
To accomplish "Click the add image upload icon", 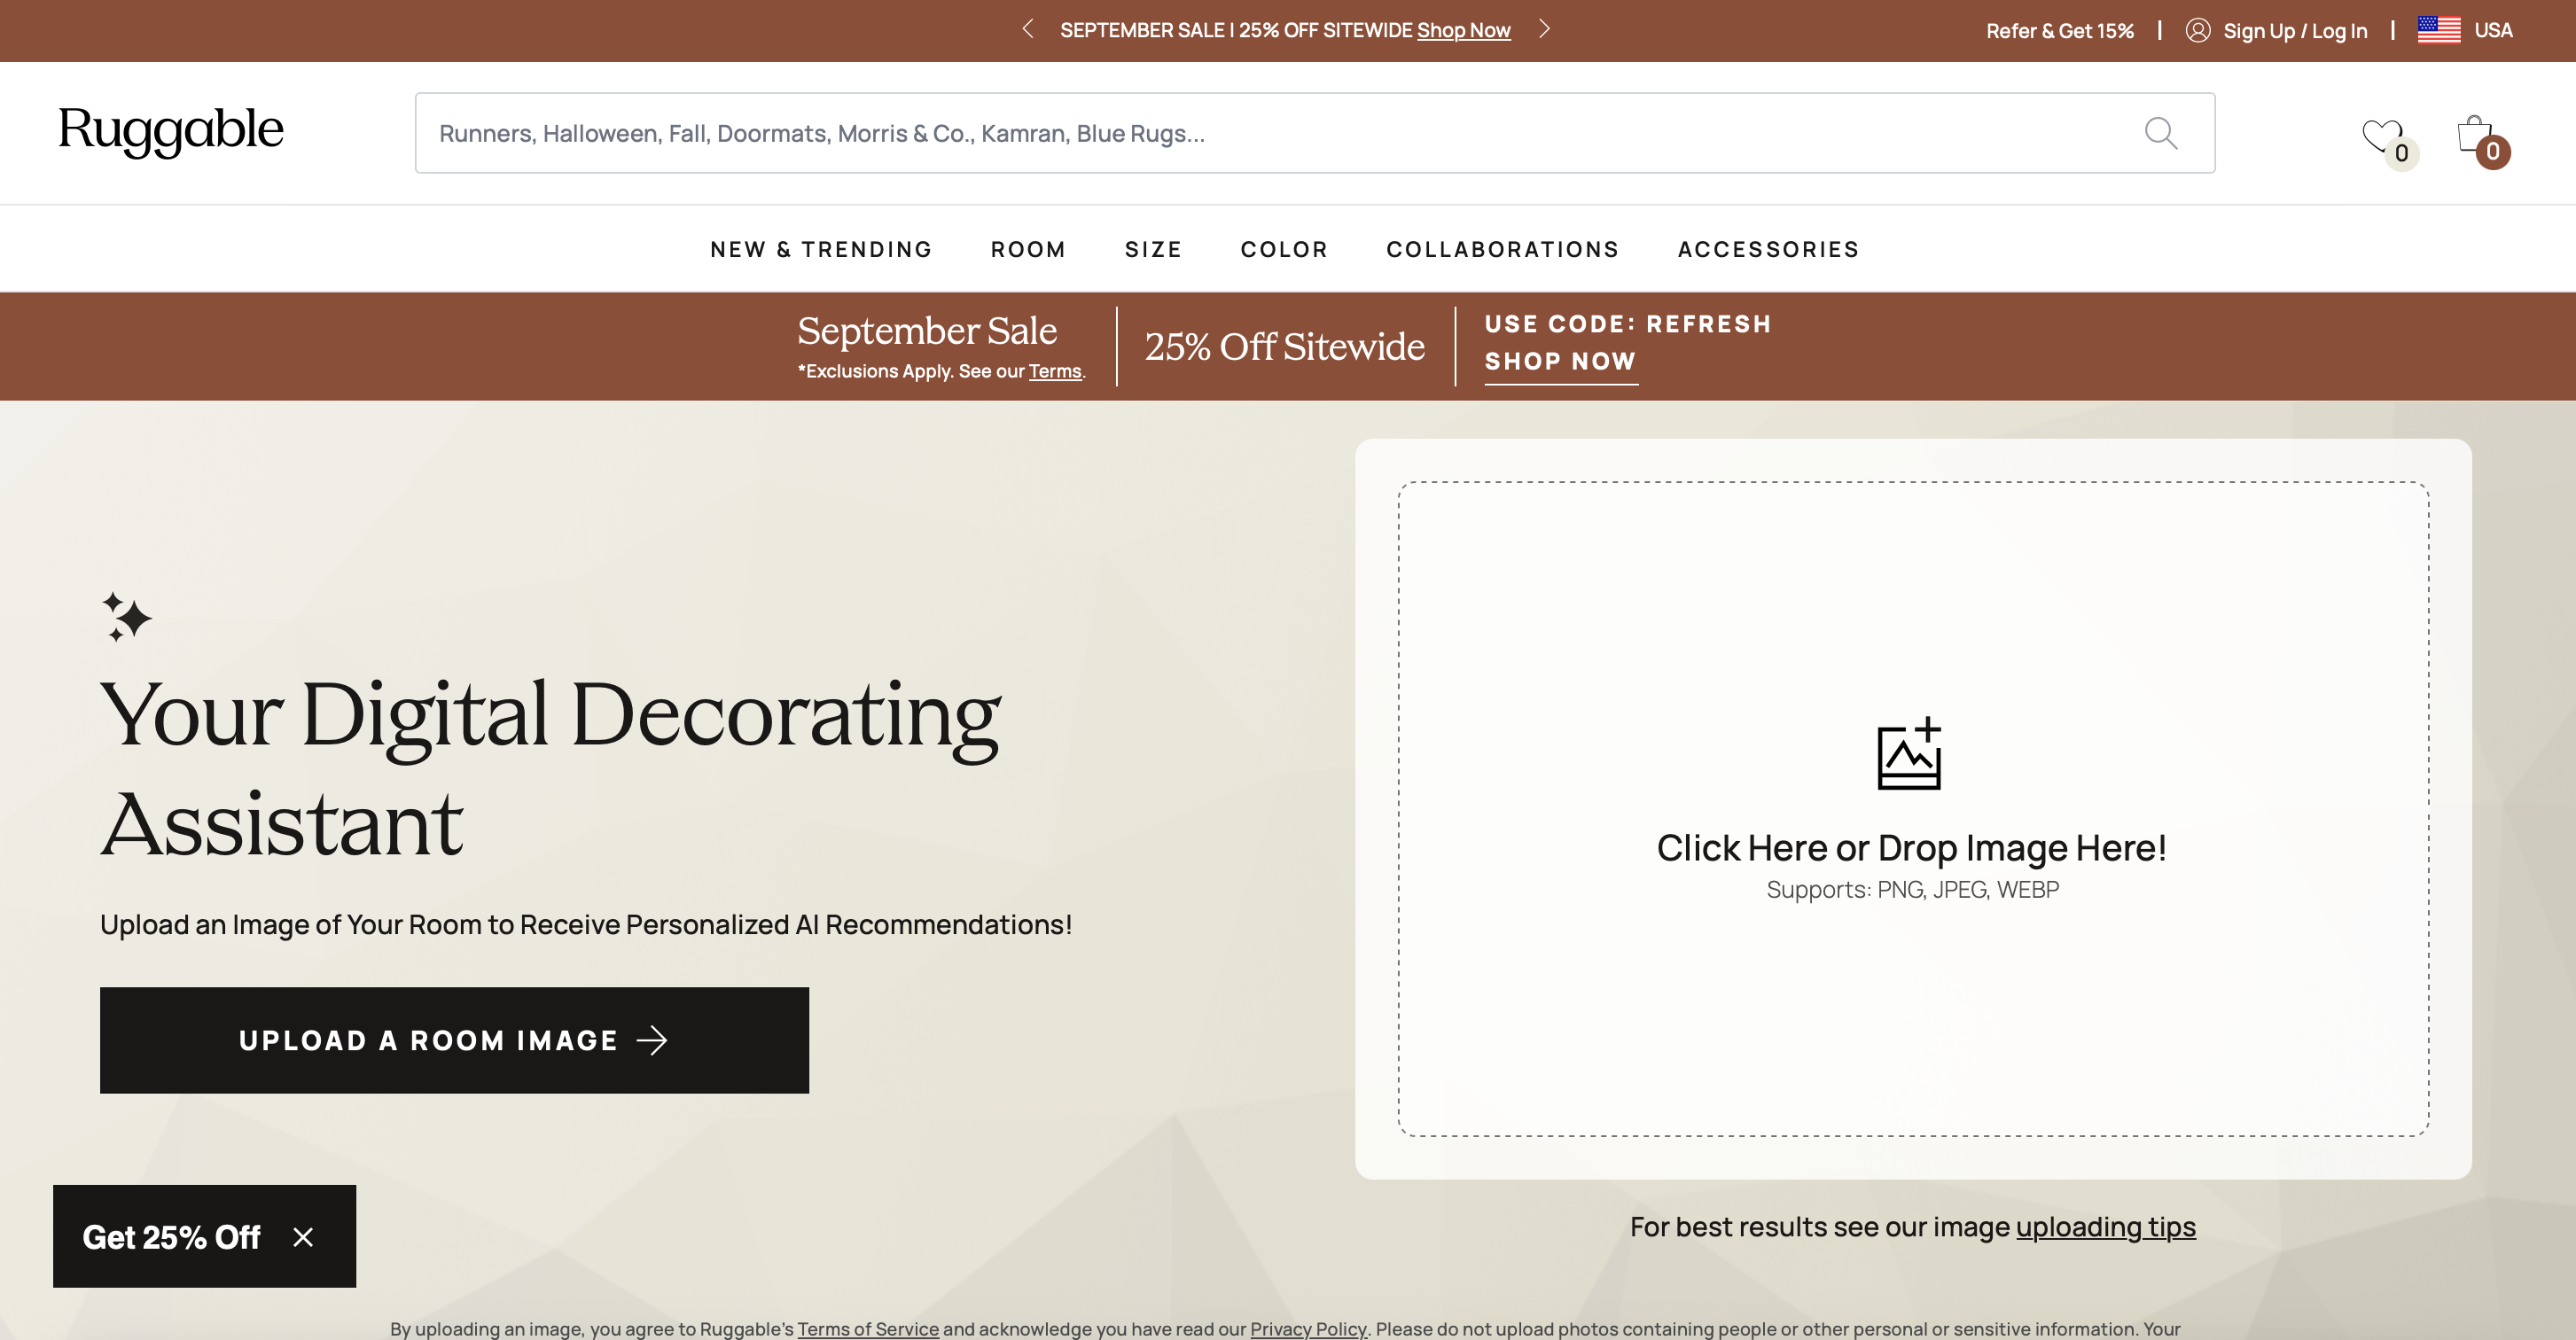I will pos(1909,754).
